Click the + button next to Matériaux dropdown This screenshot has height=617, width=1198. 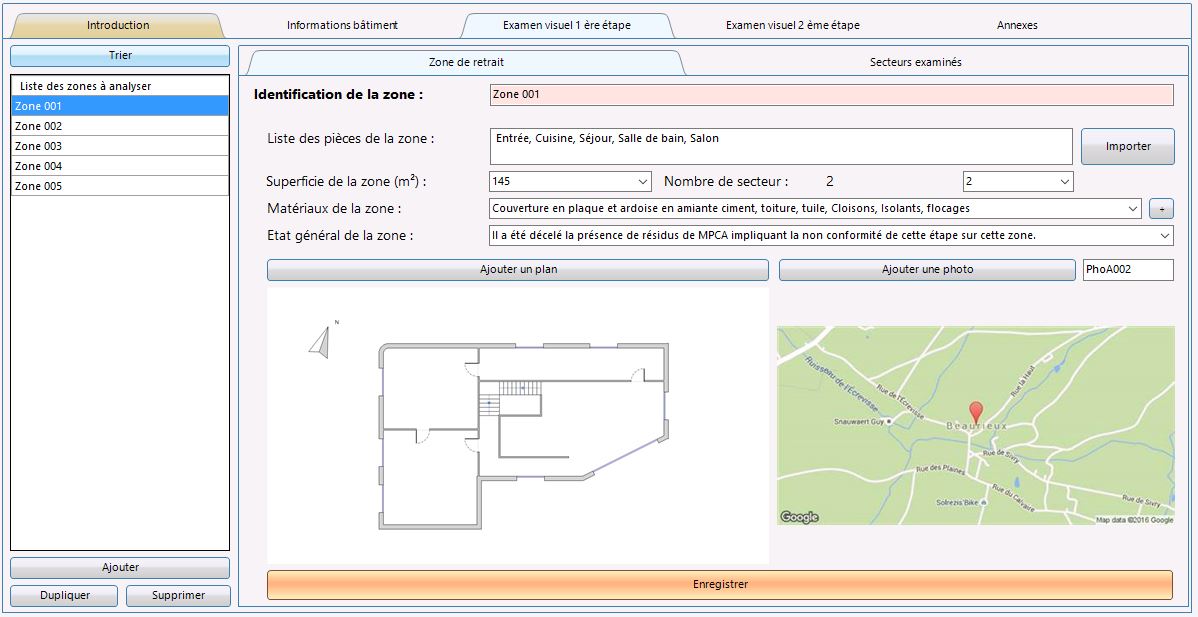click(1161, 208)
